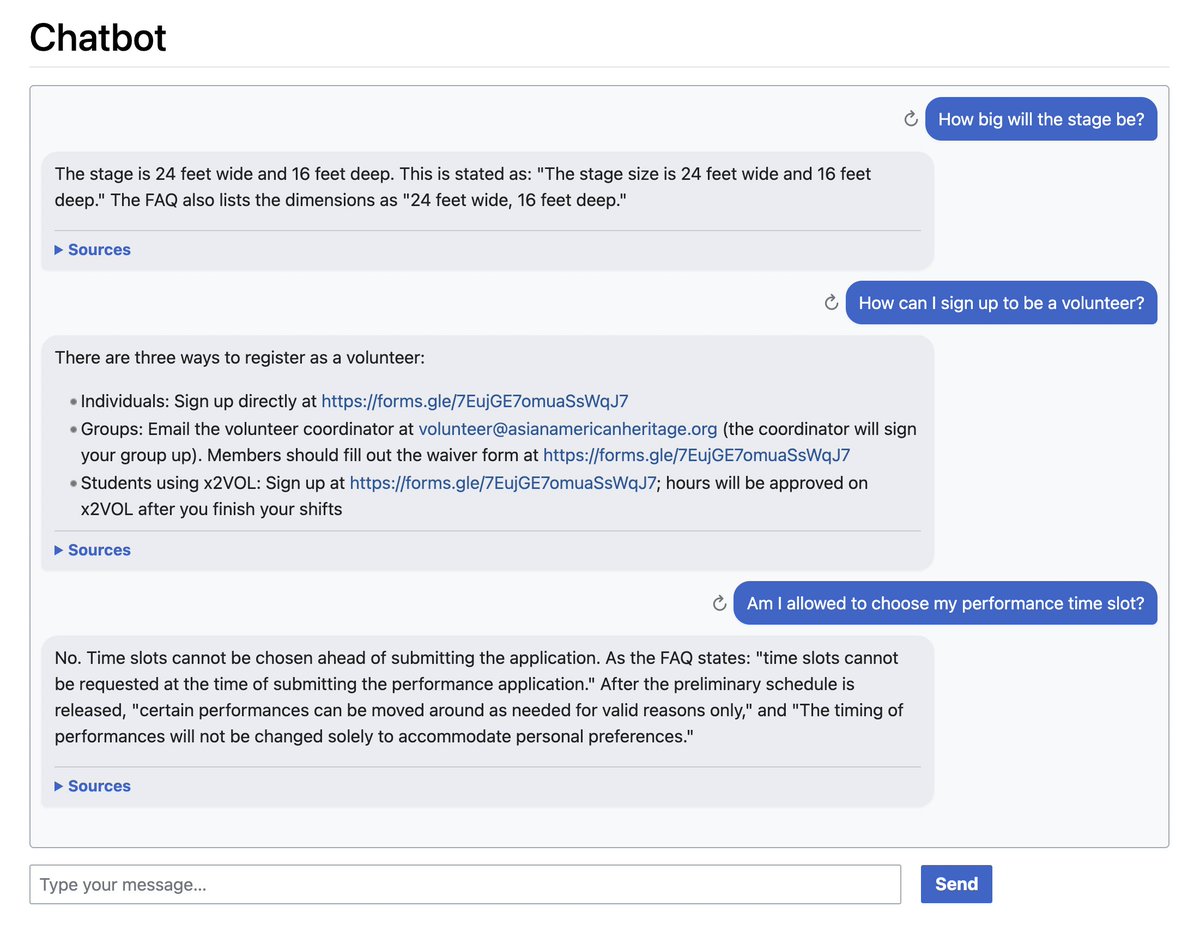Click the Send button
This screenshot has height=931, width=1200.
[956, 884]
